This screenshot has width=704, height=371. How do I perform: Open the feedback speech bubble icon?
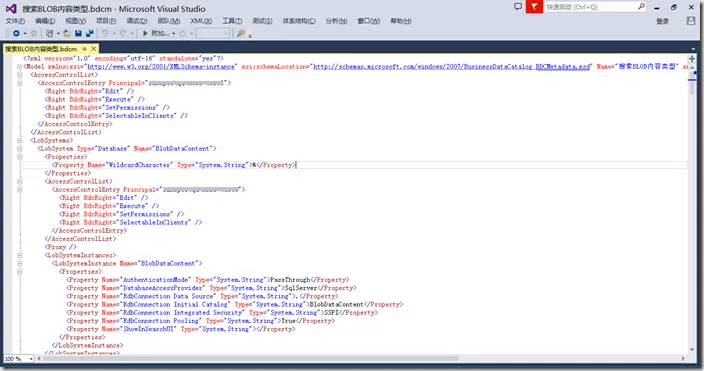tap(518, 7)
